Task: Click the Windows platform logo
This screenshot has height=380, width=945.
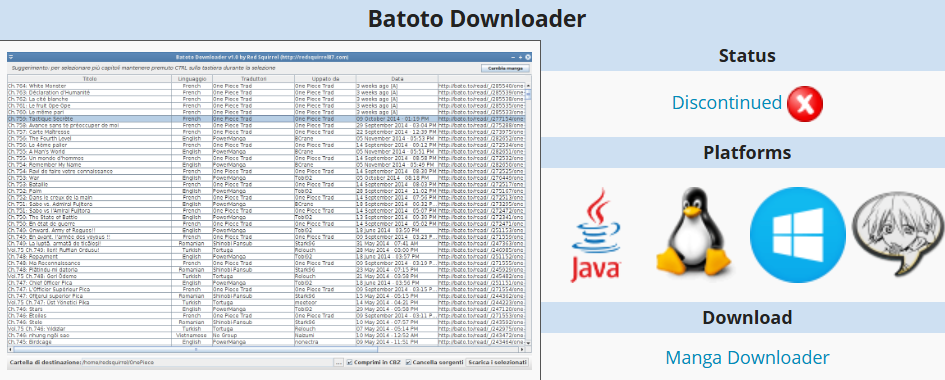Action: [797, 235]
